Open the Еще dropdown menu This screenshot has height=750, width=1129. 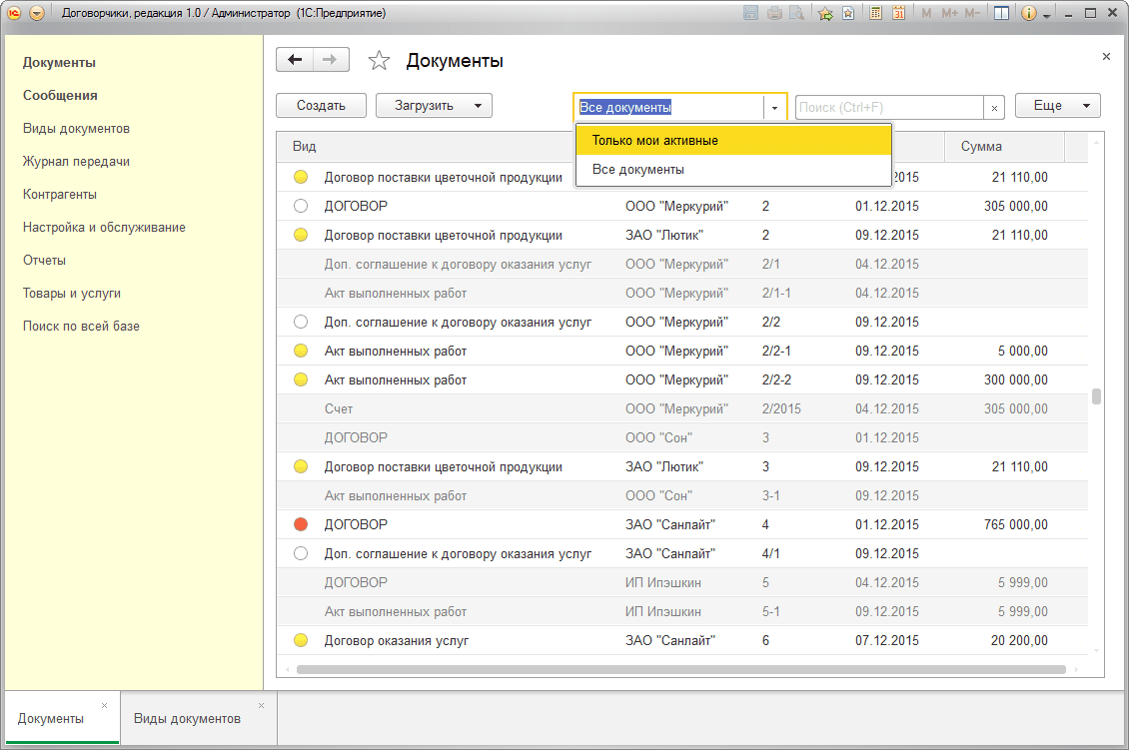pyautogui.click(x=1057, y=106)
